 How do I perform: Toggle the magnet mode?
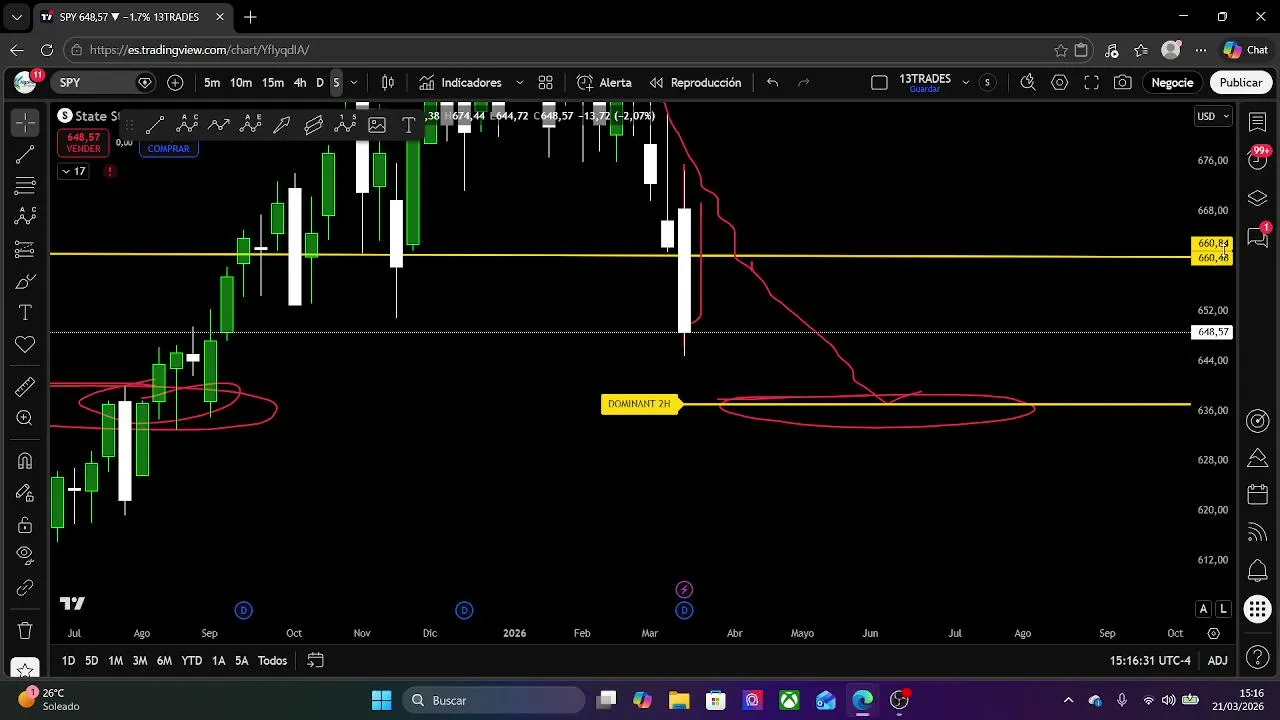point(25,461)
